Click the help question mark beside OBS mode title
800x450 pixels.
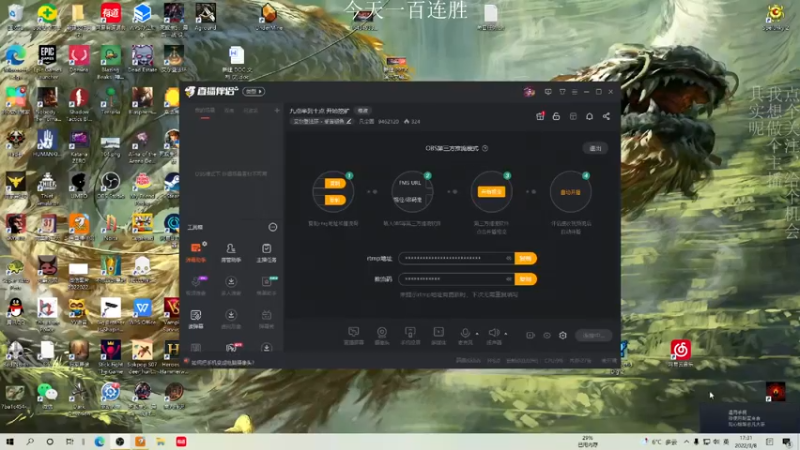(x=485, y=148)
